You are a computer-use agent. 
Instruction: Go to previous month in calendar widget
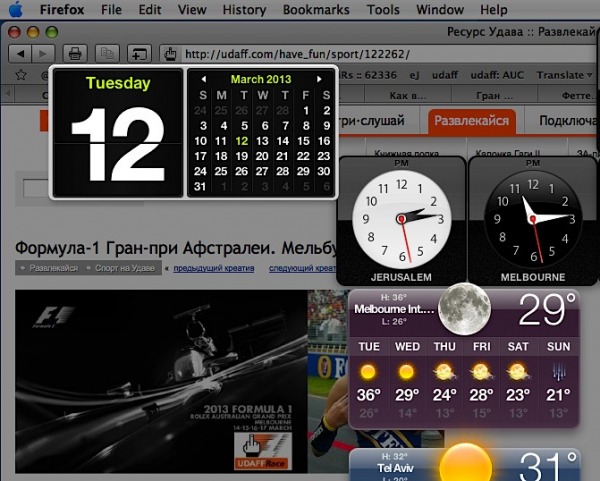(204, 79)
